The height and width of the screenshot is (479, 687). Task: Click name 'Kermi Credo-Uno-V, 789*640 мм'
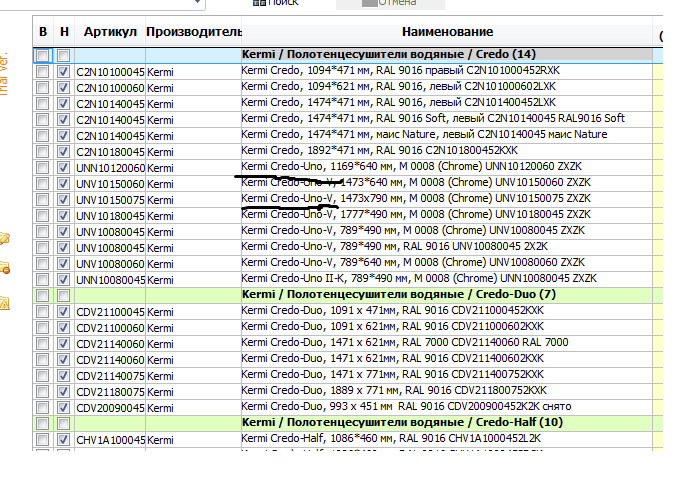click(413, 262)
